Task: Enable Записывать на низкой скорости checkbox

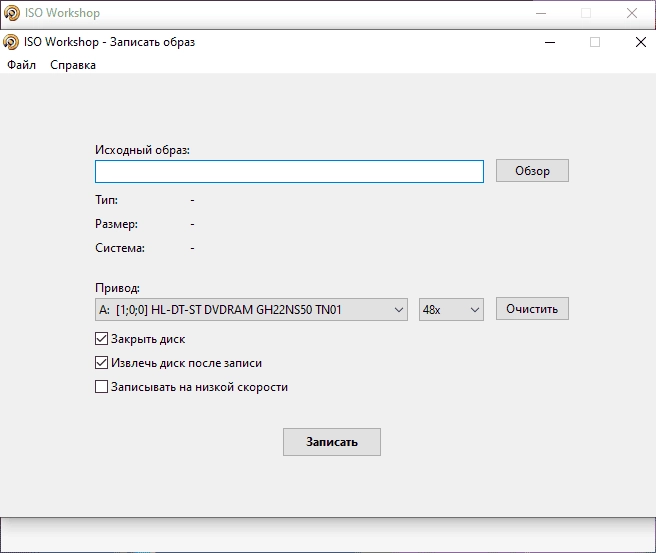Action: coord(101,387)
